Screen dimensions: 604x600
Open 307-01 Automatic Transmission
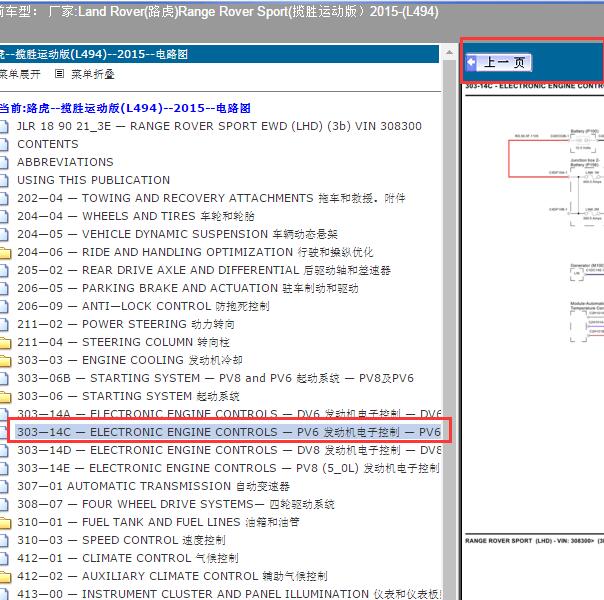click(153, 486)
